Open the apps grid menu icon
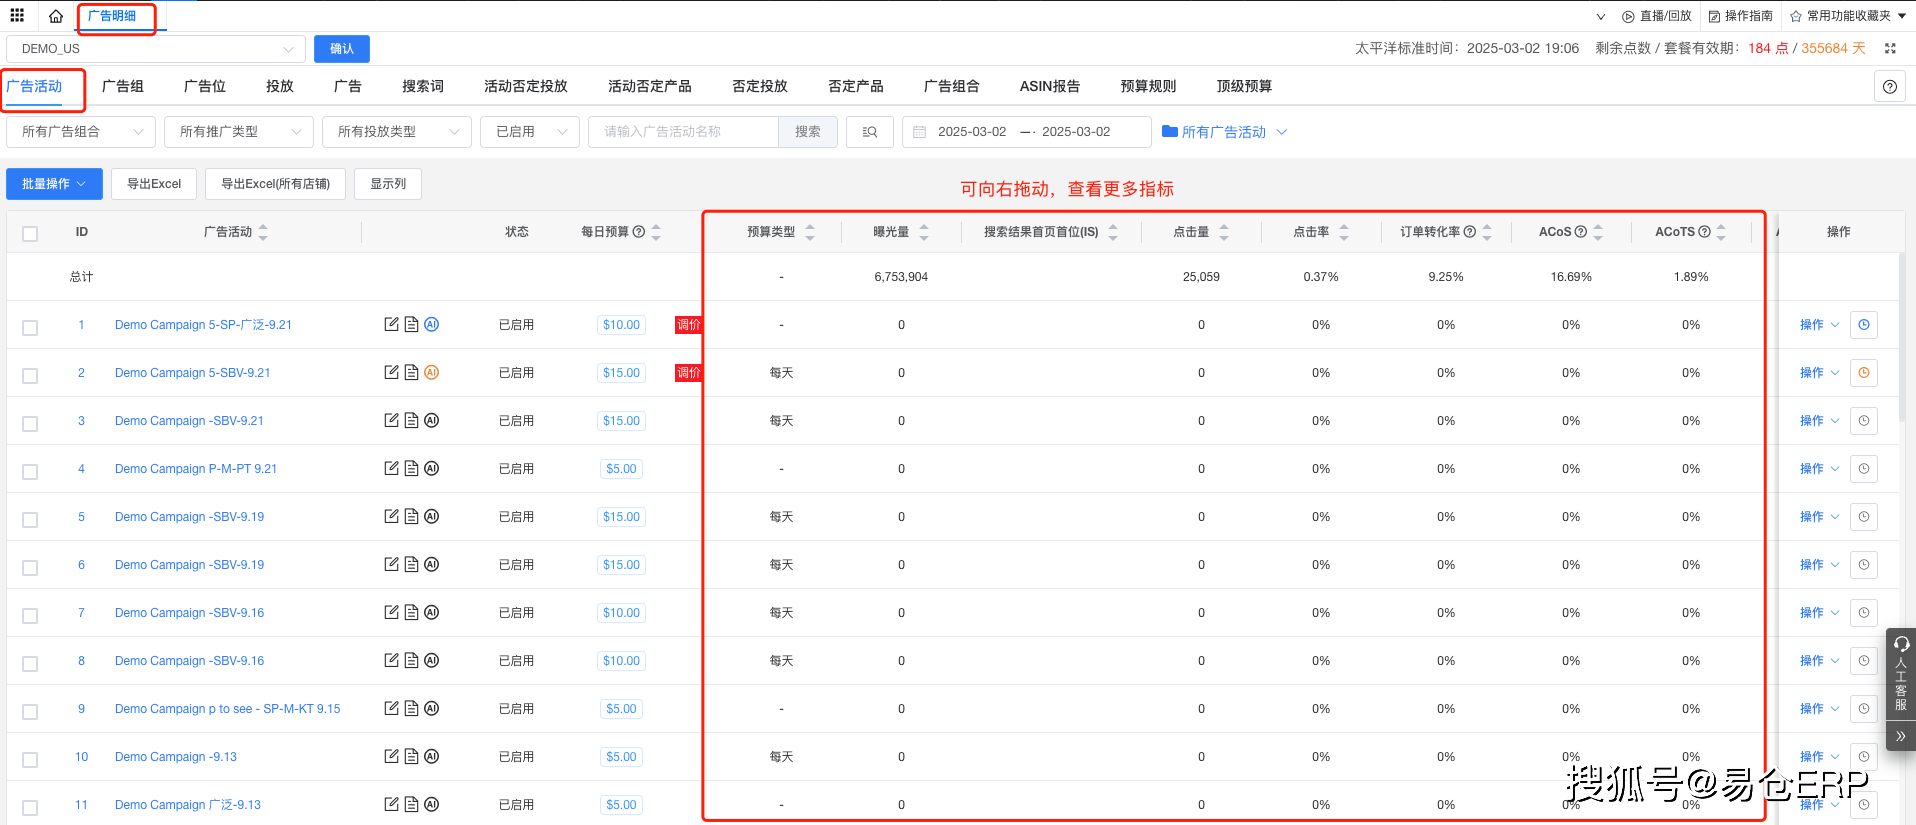The width and height of the screenshot is (1916, 825). coord(17,16)
